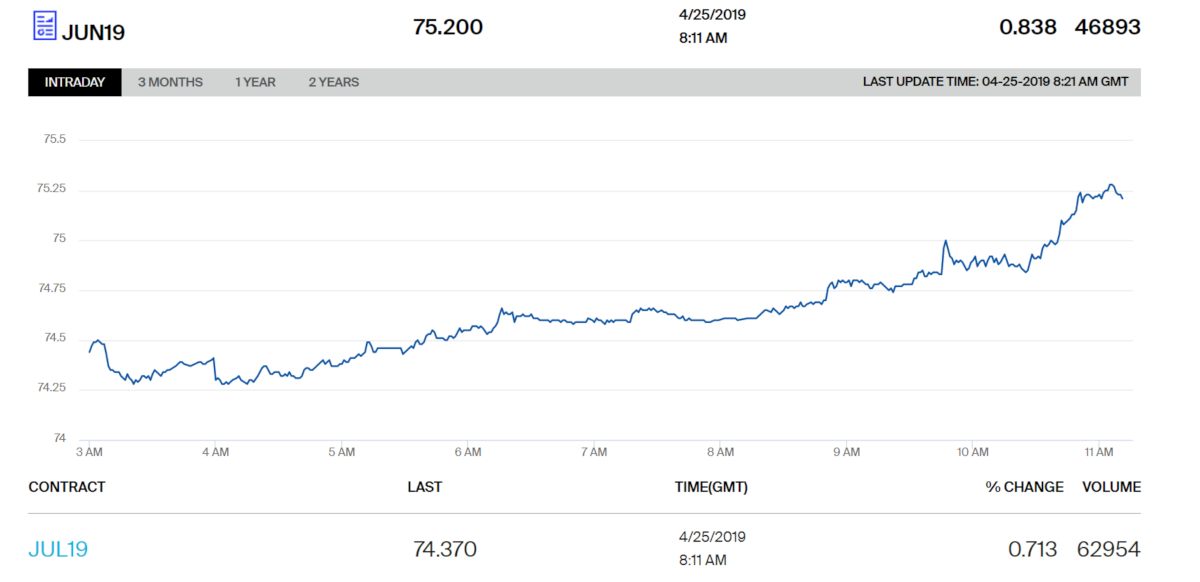This screenshot has width=1200, height=582.
Task: Click the 75.25 price axis label
Action: (51, 189)
